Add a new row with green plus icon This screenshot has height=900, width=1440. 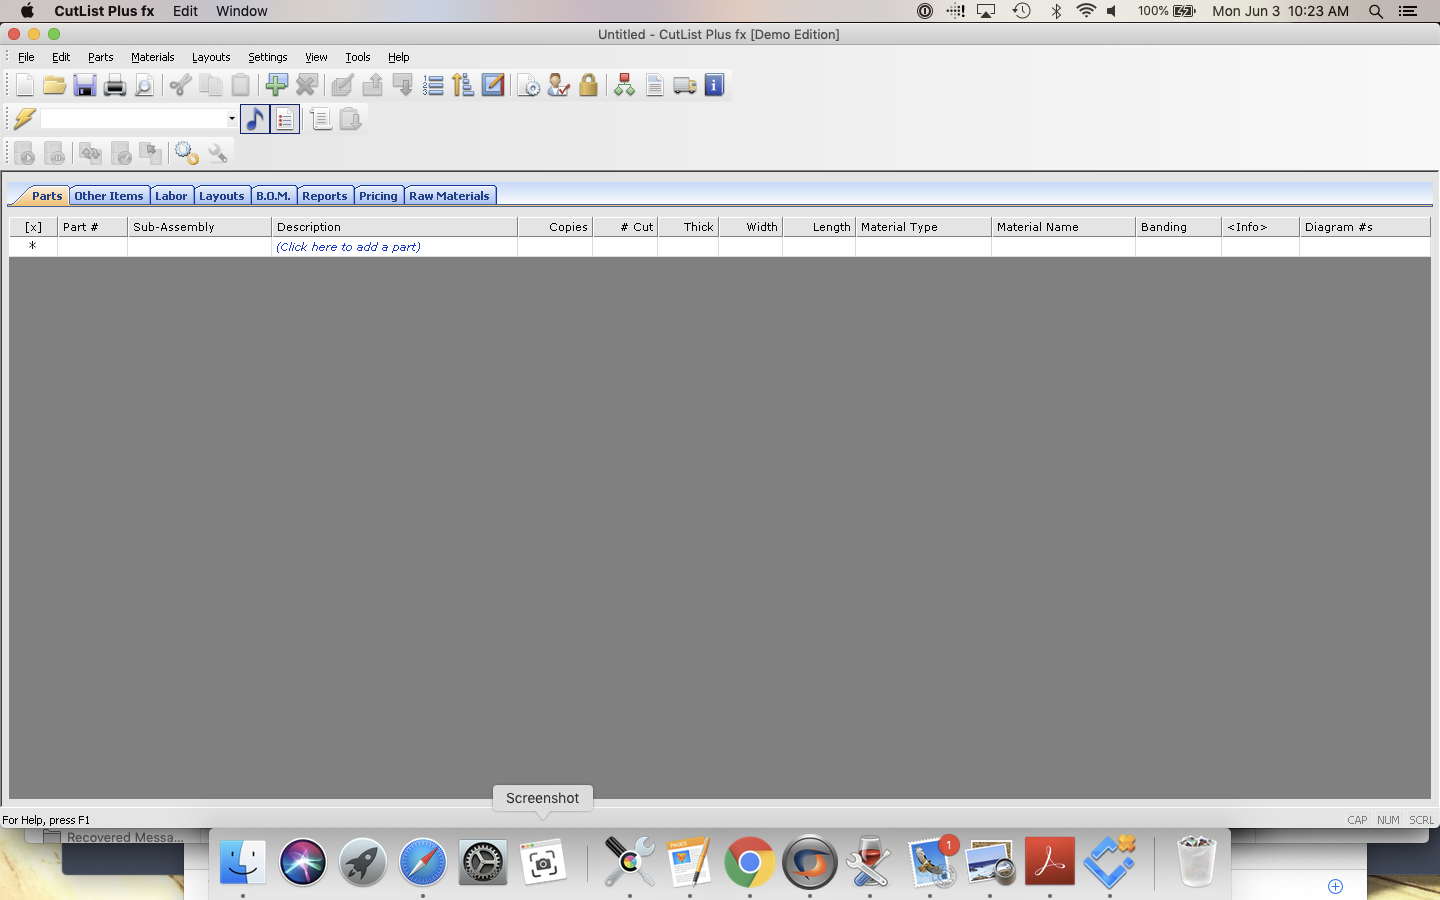277,86
